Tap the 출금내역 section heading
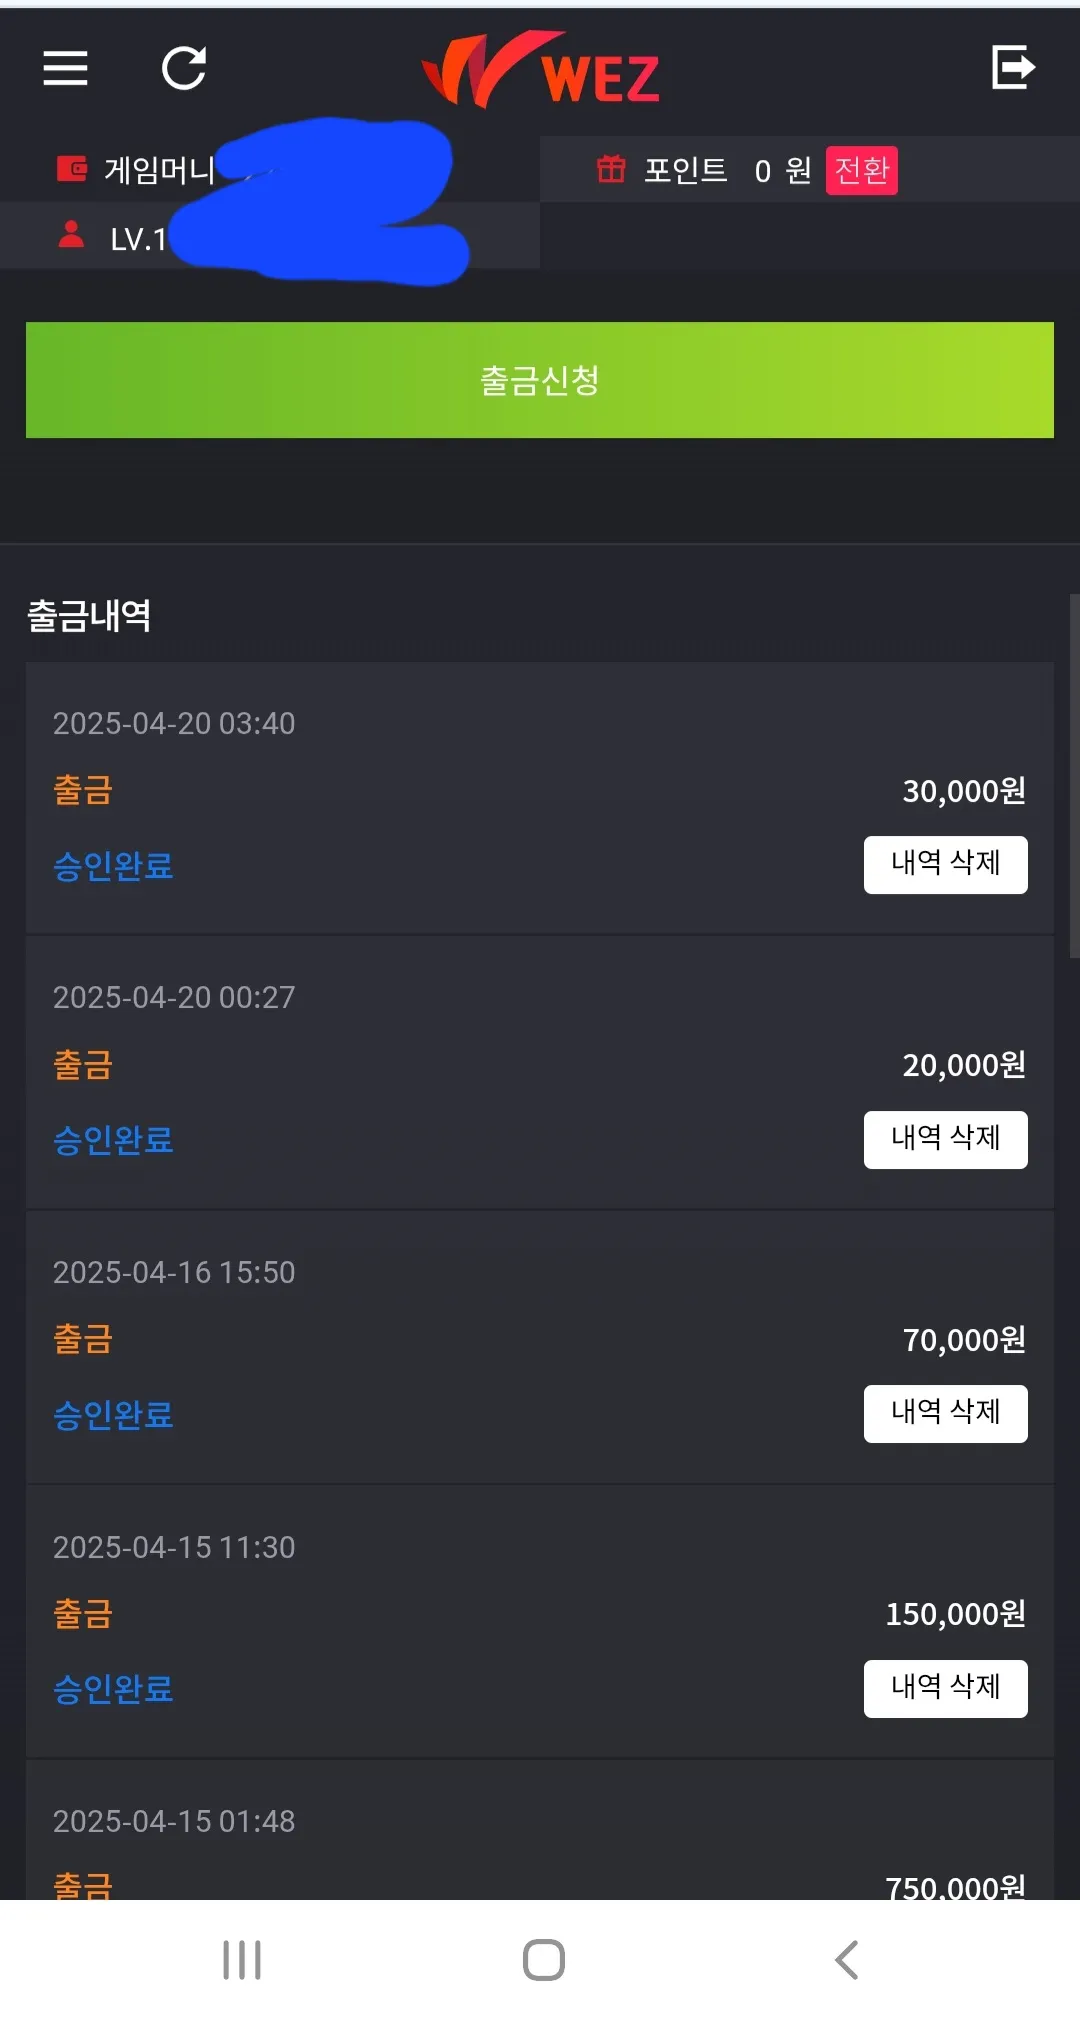Image resolution: width=1080 pixels, height=2026 pixels. point(89,615)
